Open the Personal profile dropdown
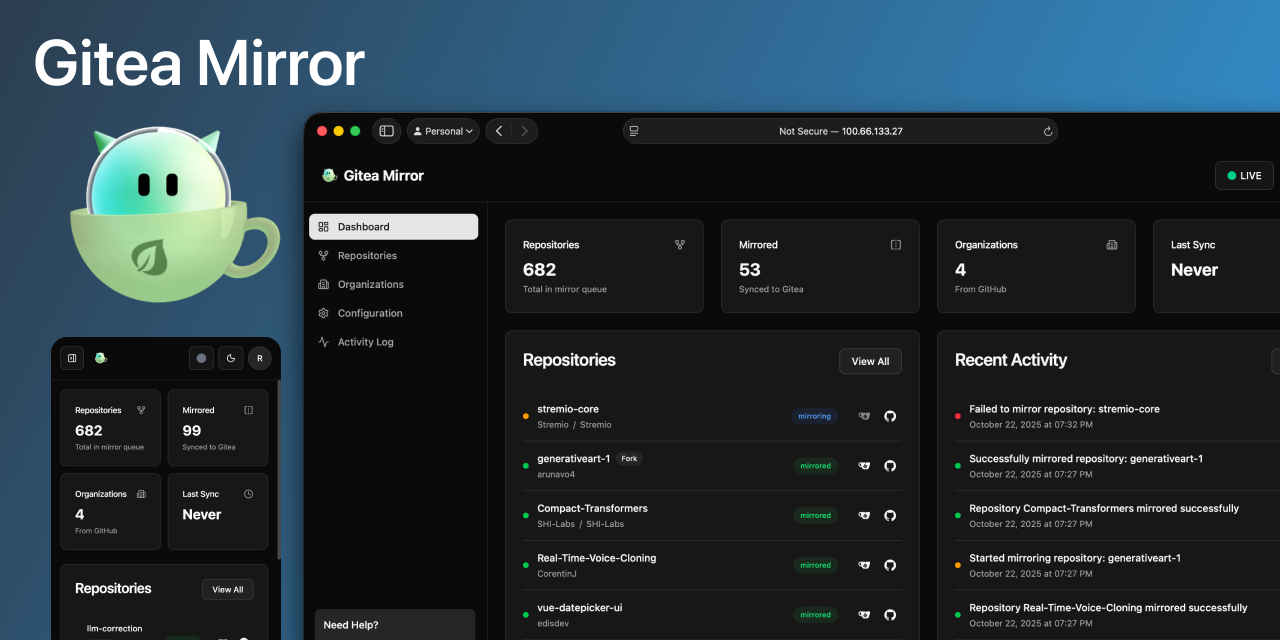This screenshot has width=1280, height=640. tap(443, 131)
